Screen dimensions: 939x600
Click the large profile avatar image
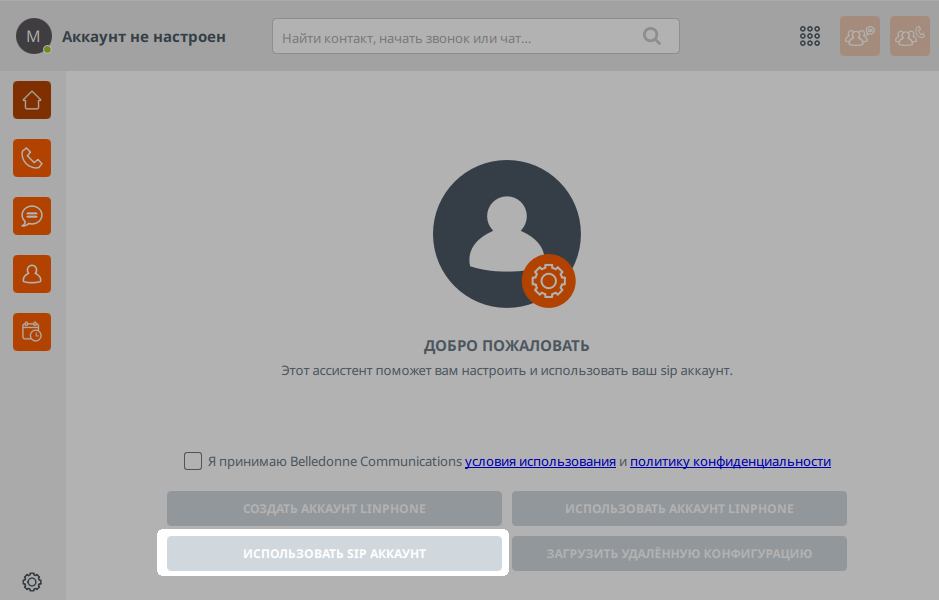point(507,234)
